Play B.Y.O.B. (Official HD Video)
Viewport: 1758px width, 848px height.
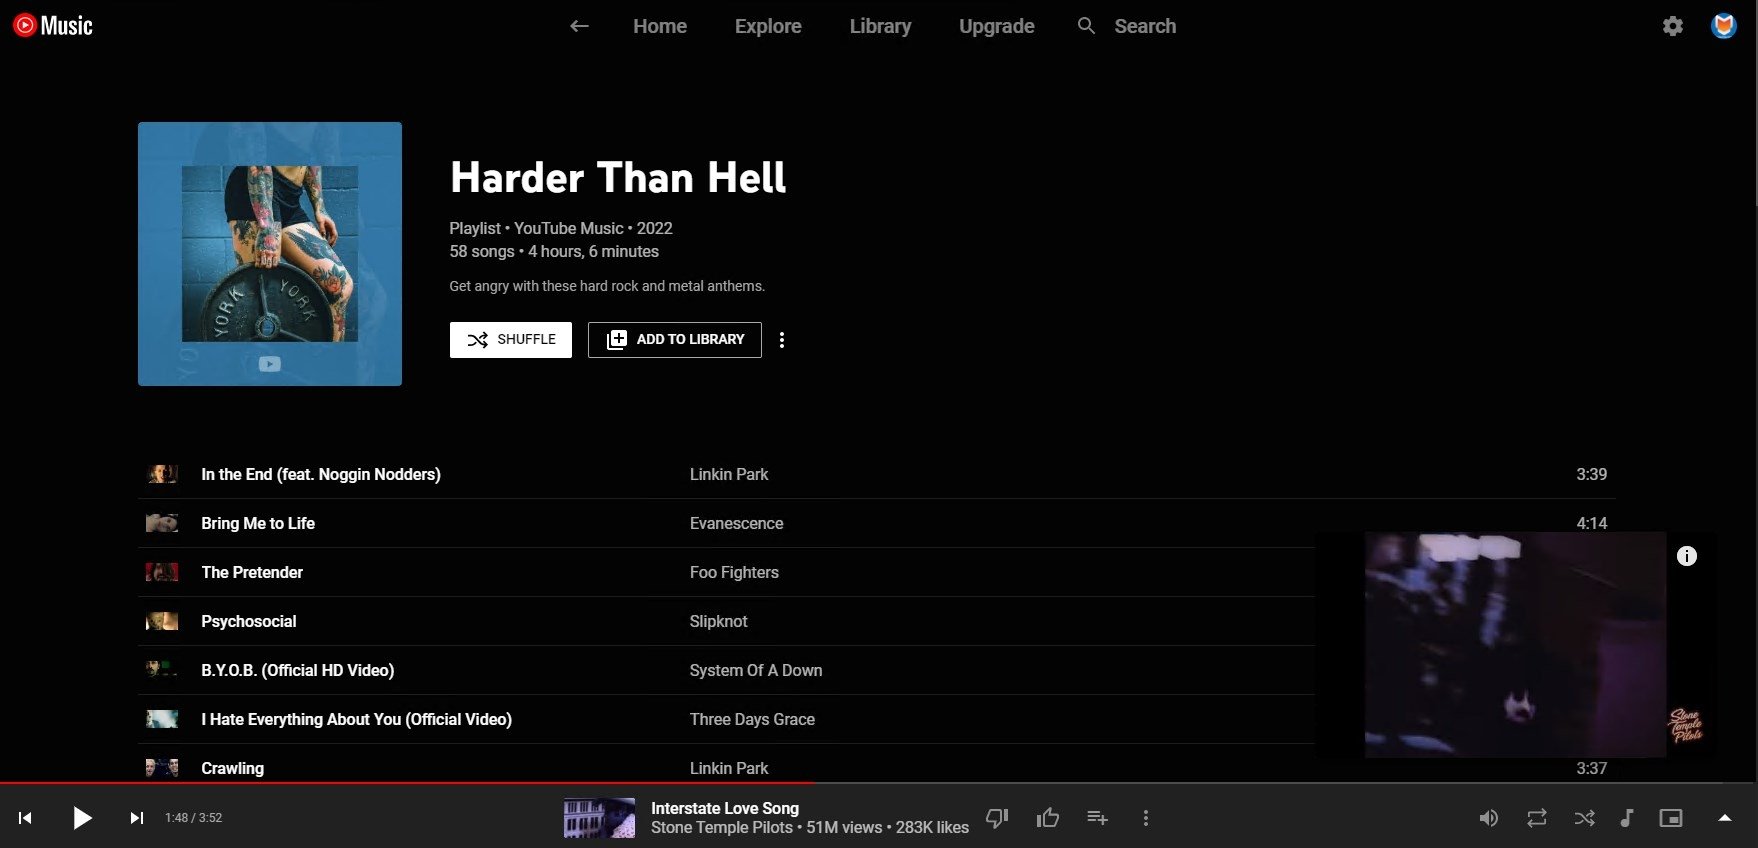298,670
